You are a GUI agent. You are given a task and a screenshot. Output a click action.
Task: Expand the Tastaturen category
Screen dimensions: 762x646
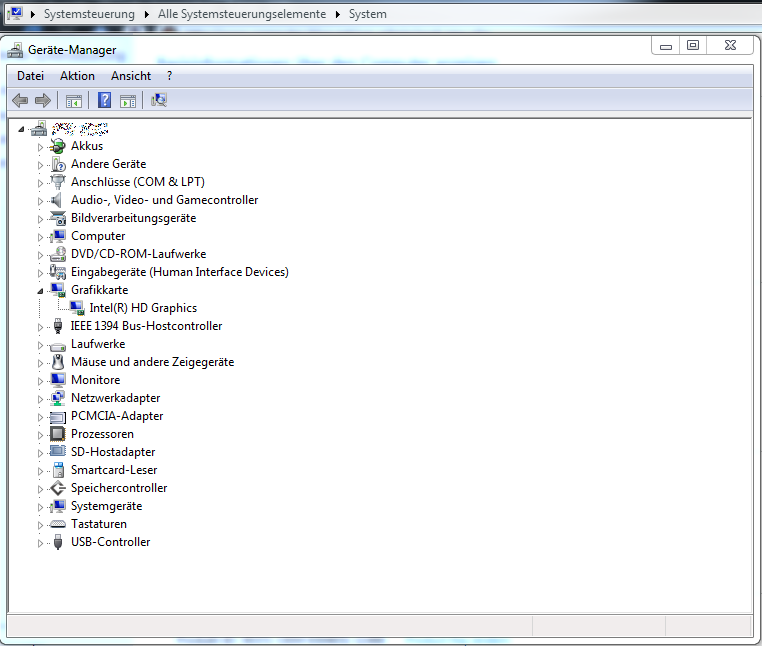41,524
